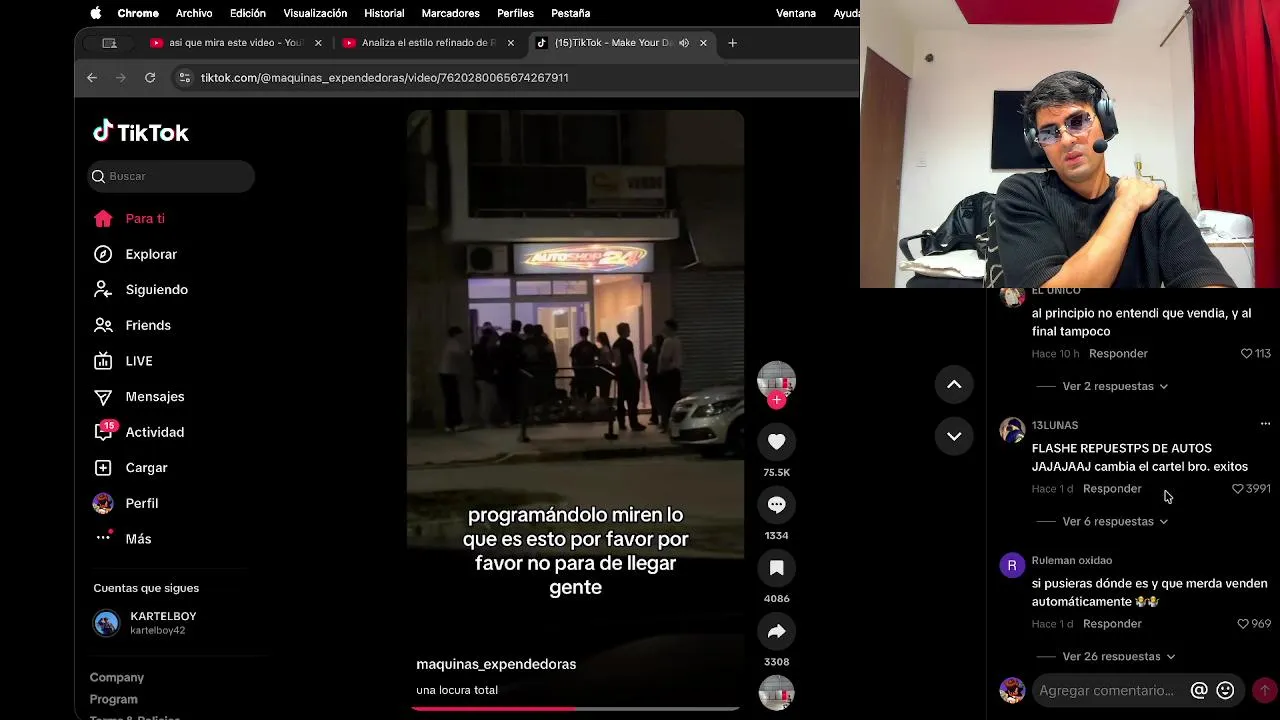This screenshot has height=720, width=1280.
Task: Expand Ver 26 respuestas replies
Action: (x=1118, y=656)
